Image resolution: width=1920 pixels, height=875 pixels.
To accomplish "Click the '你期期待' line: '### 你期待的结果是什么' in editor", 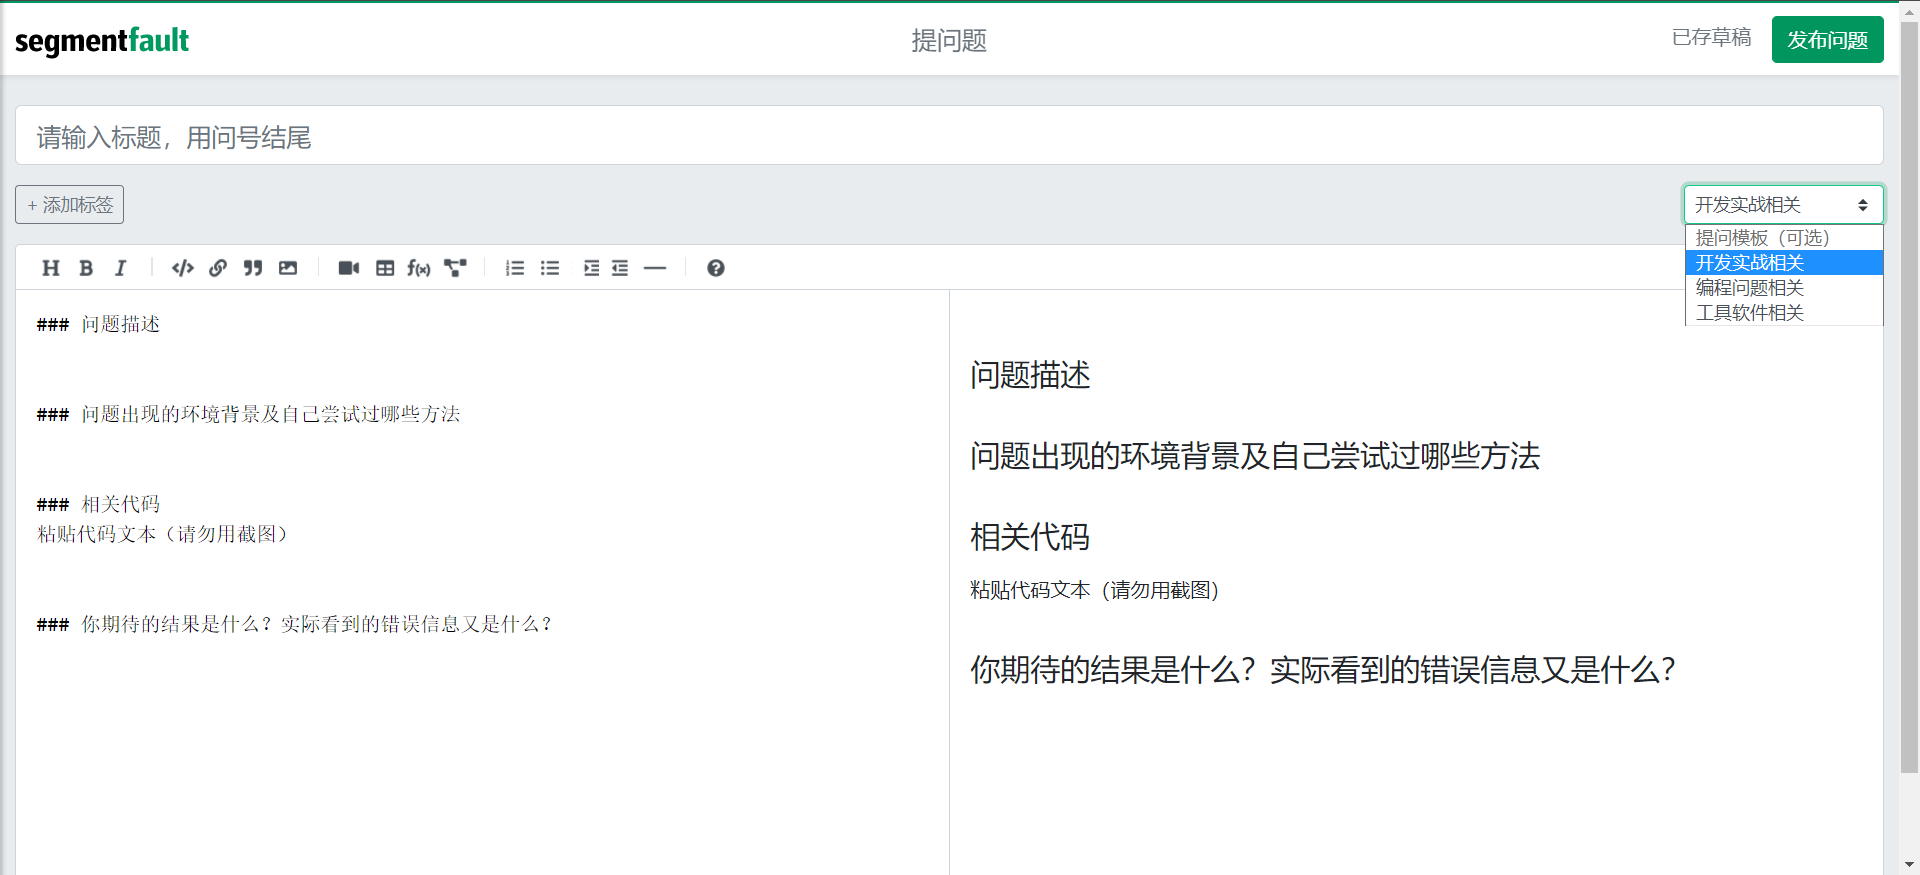I will coord(294,624).
